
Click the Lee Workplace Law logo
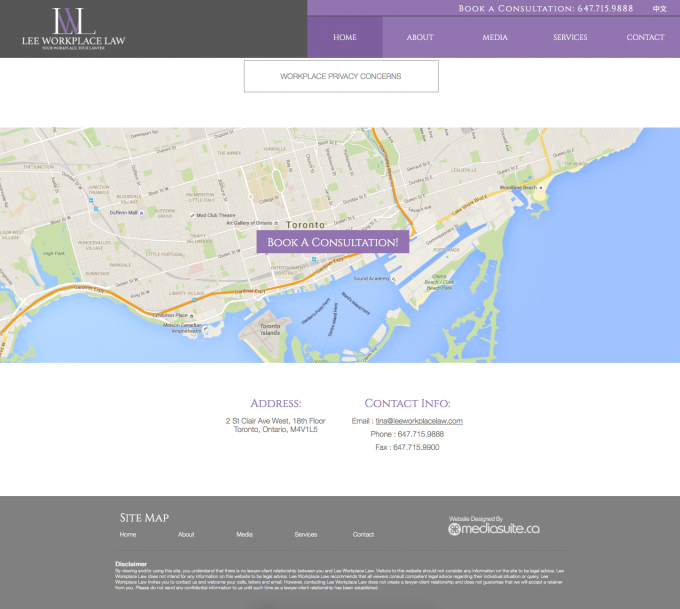click(x=74, y=29)
